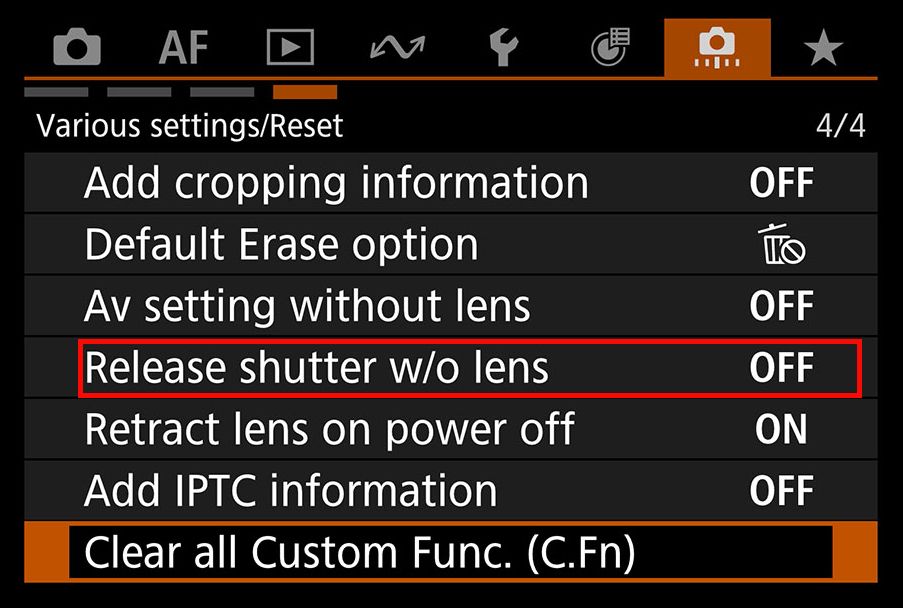This screenshot has height=608, width=903.
Task: Toggle the Add IPTC information OFF value
Action: [x=781, y=491]
